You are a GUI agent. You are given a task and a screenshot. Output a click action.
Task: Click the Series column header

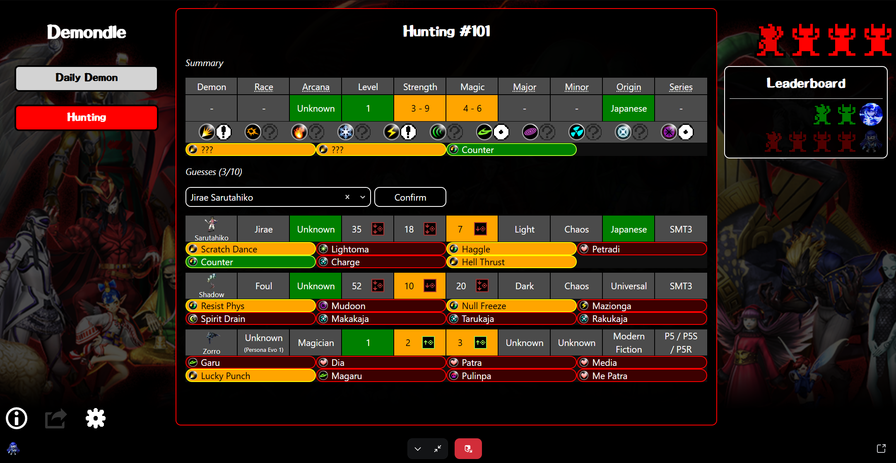point(681,87)
